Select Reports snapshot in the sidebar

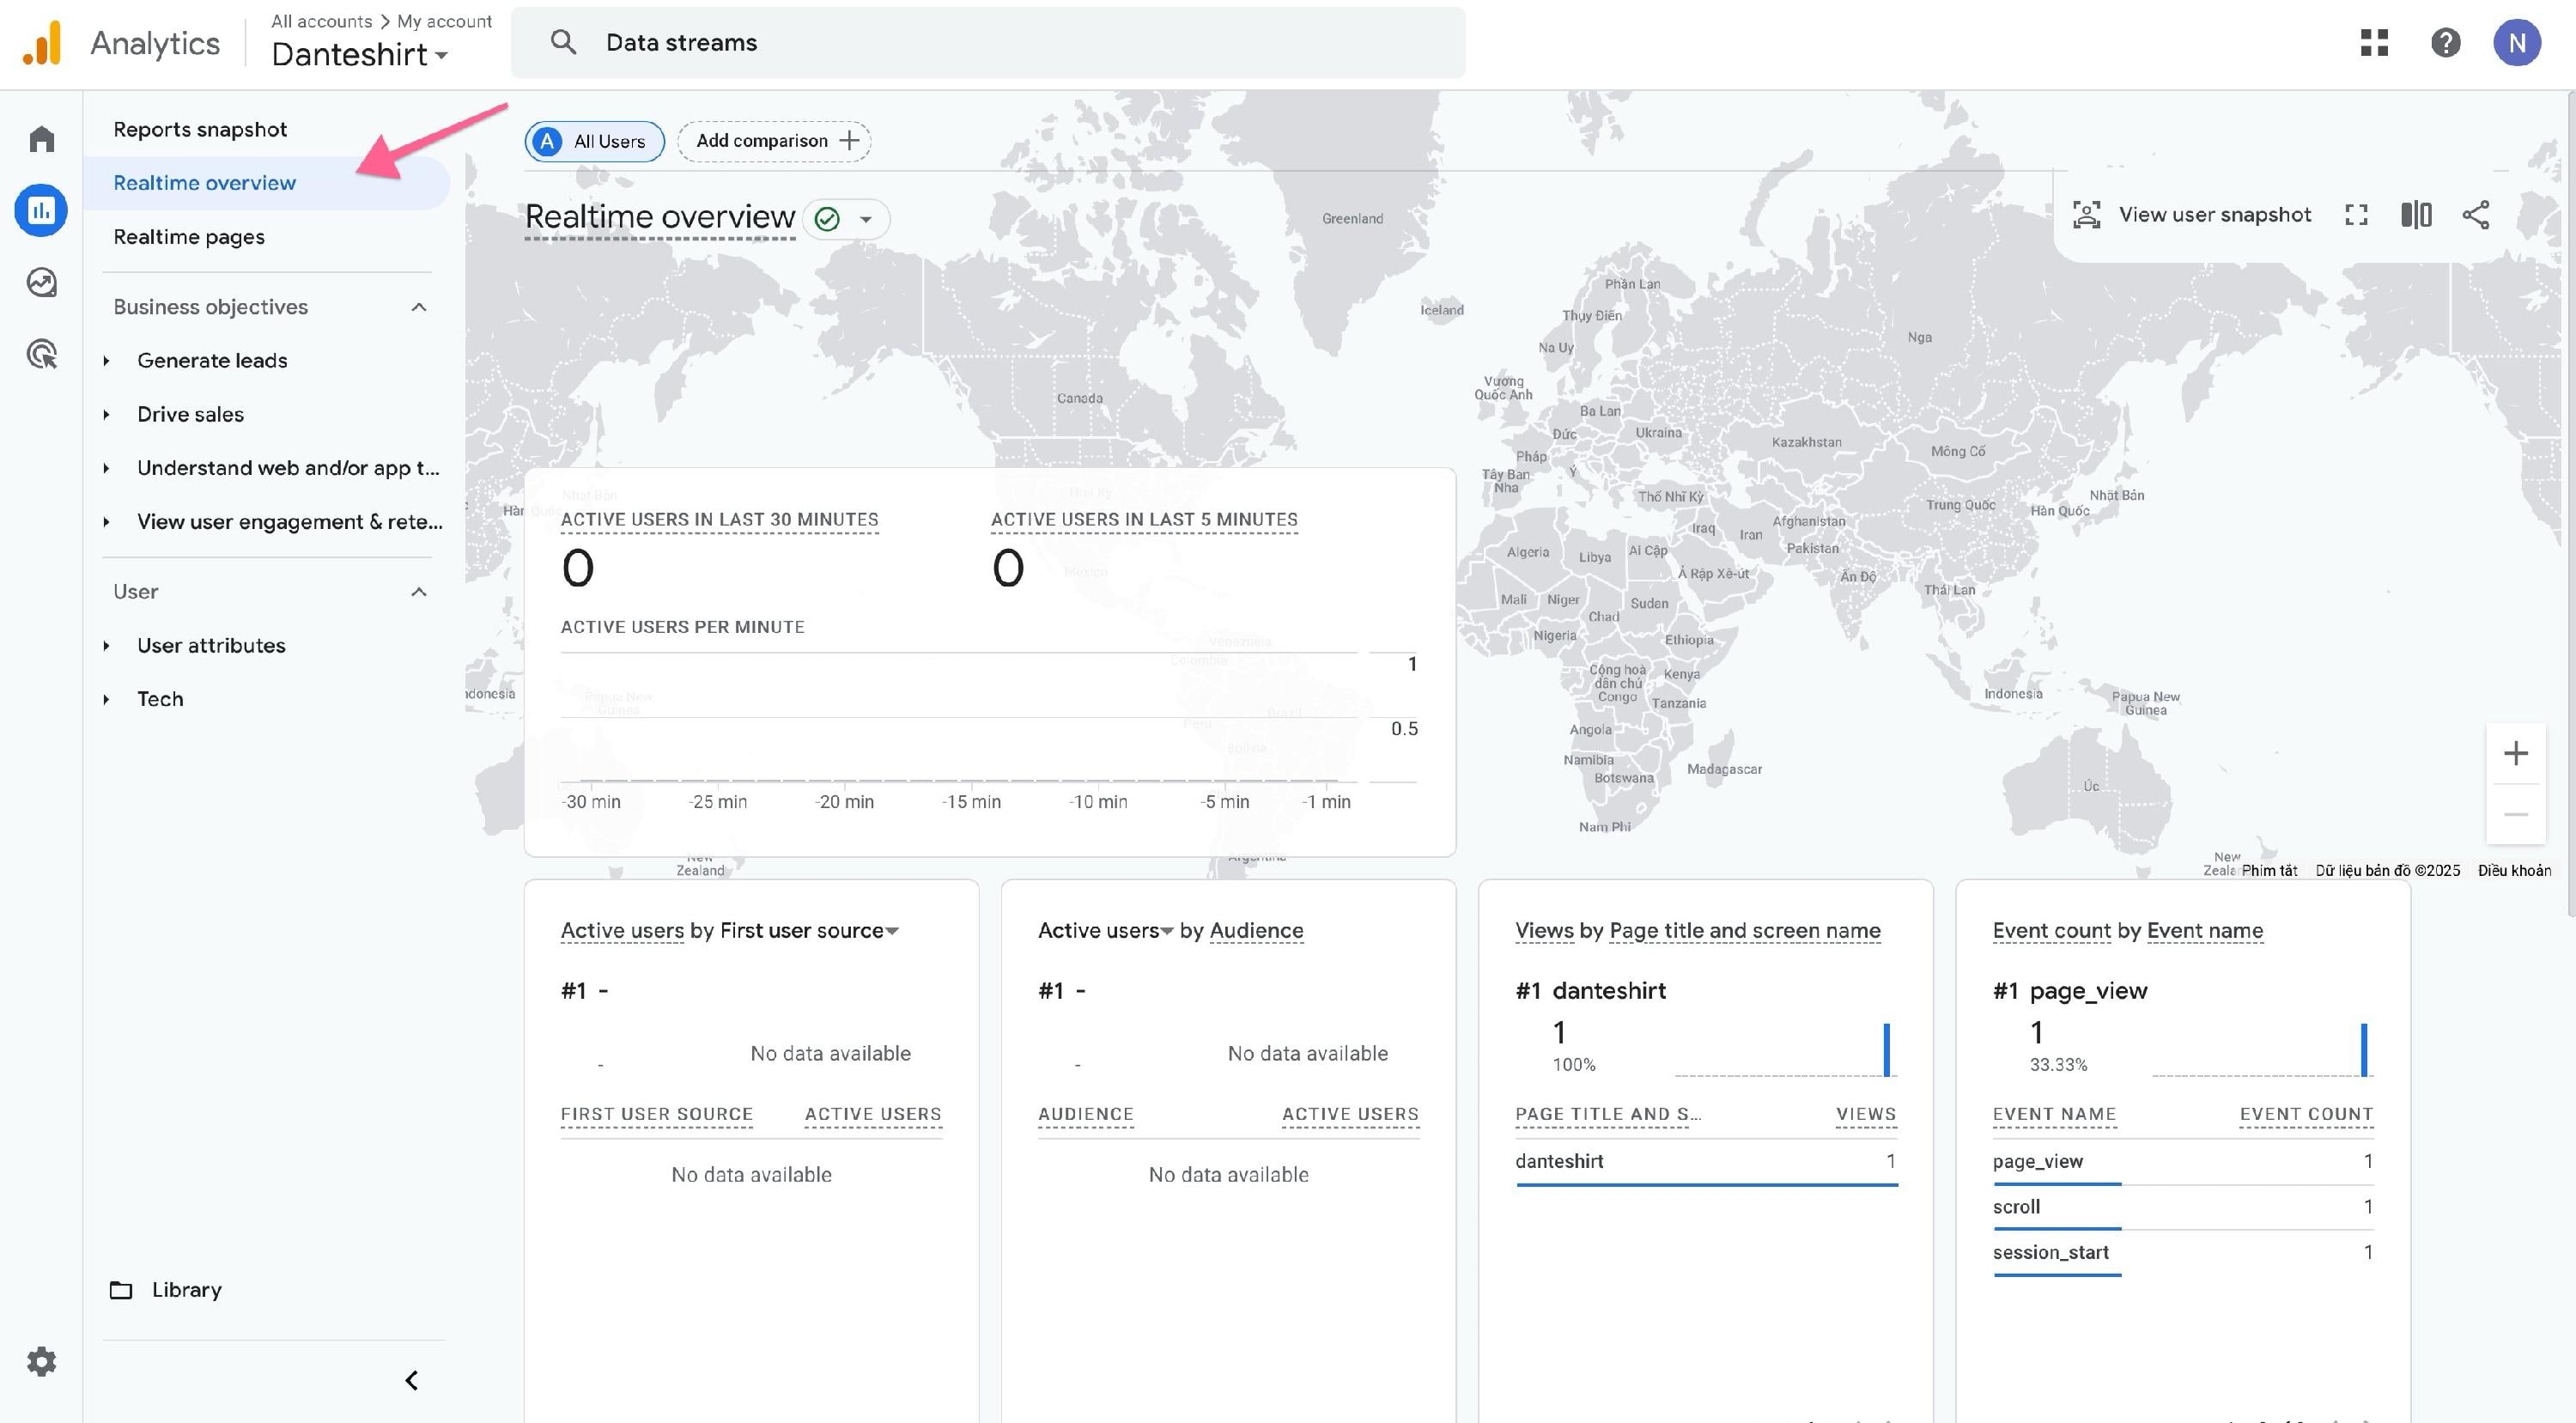point(200,130)
